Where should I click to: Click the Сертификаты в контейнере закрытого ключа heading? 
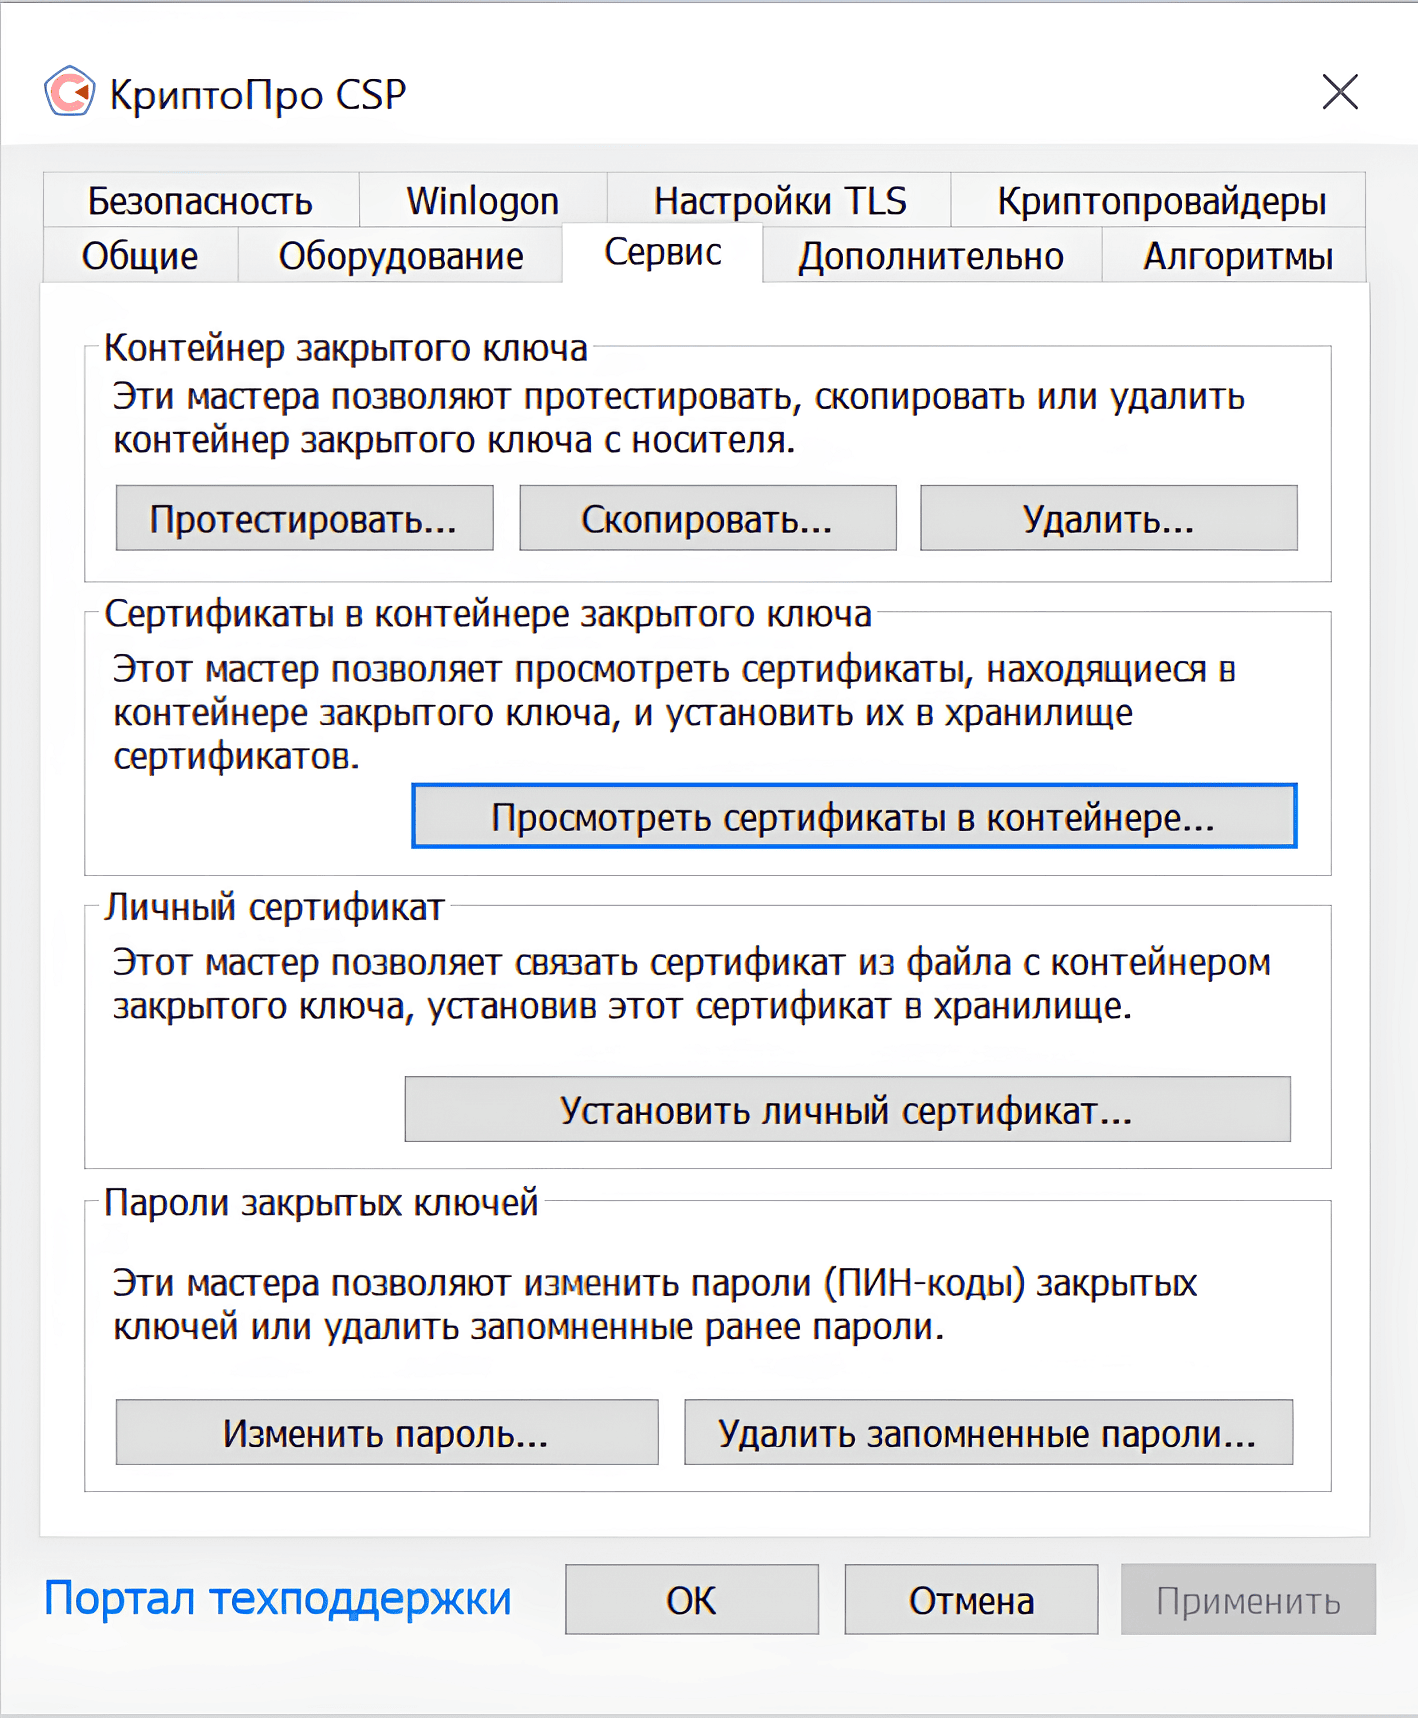tap(488, 614)
